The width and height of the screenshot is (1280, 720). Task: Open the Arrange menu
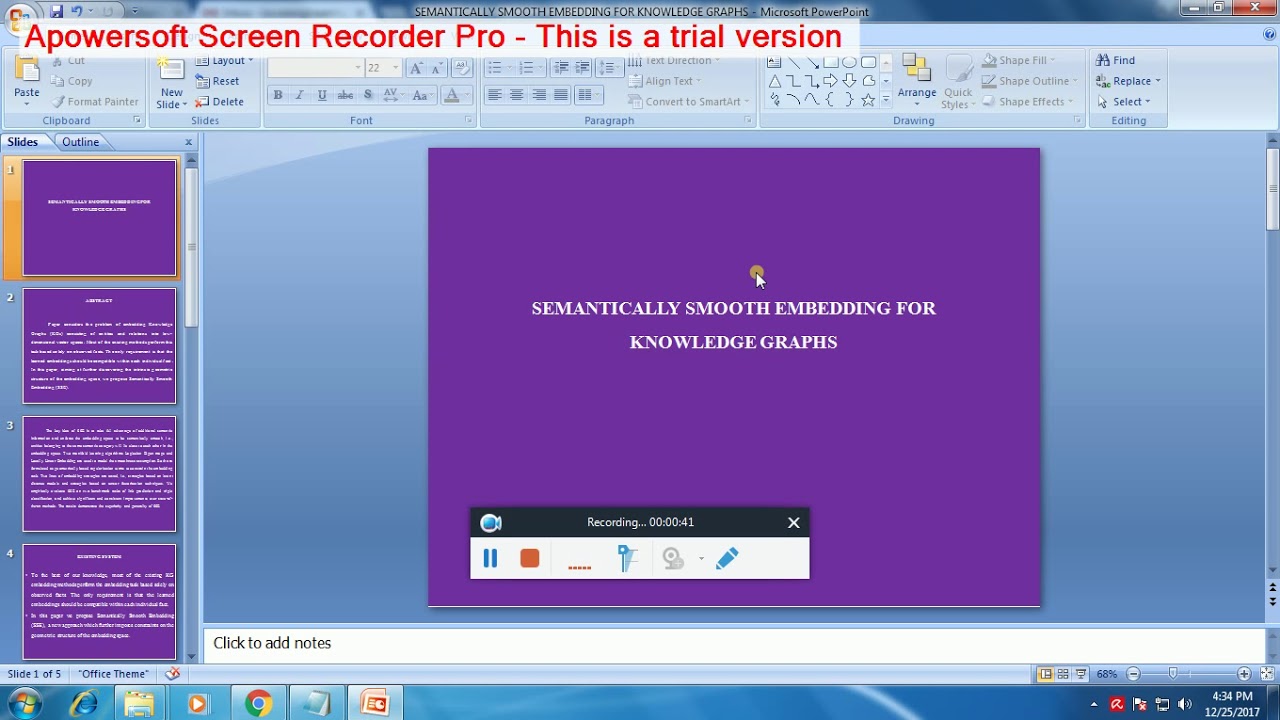click(x=916, y=82)
